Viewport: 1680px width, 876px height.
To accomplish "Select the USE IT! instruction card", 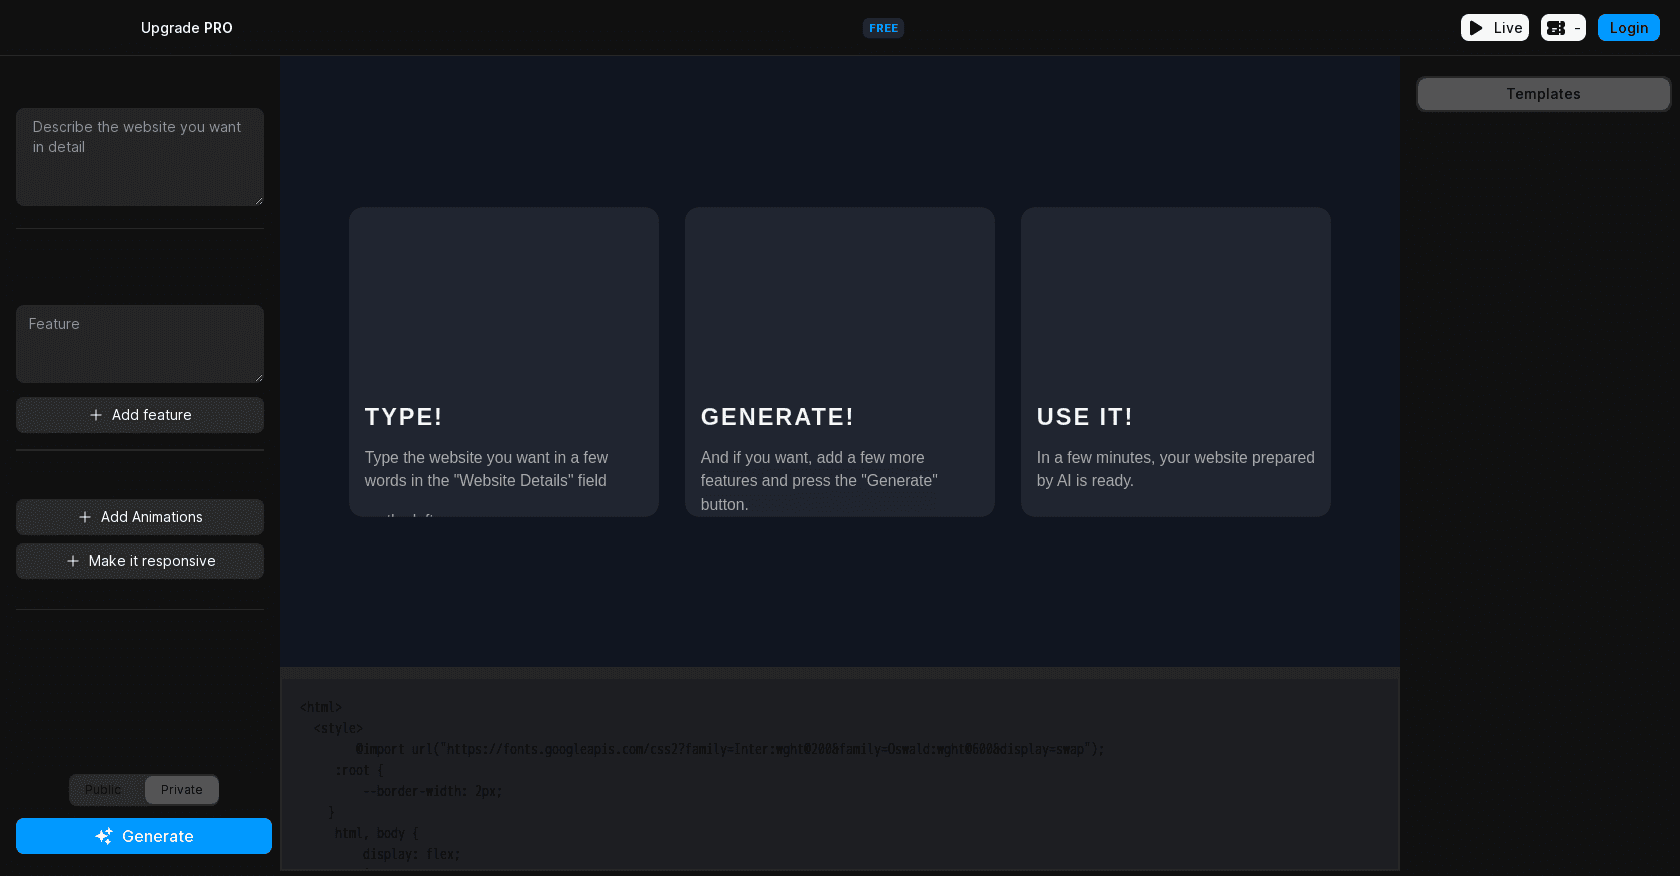I will click(x=1176, y=362).
